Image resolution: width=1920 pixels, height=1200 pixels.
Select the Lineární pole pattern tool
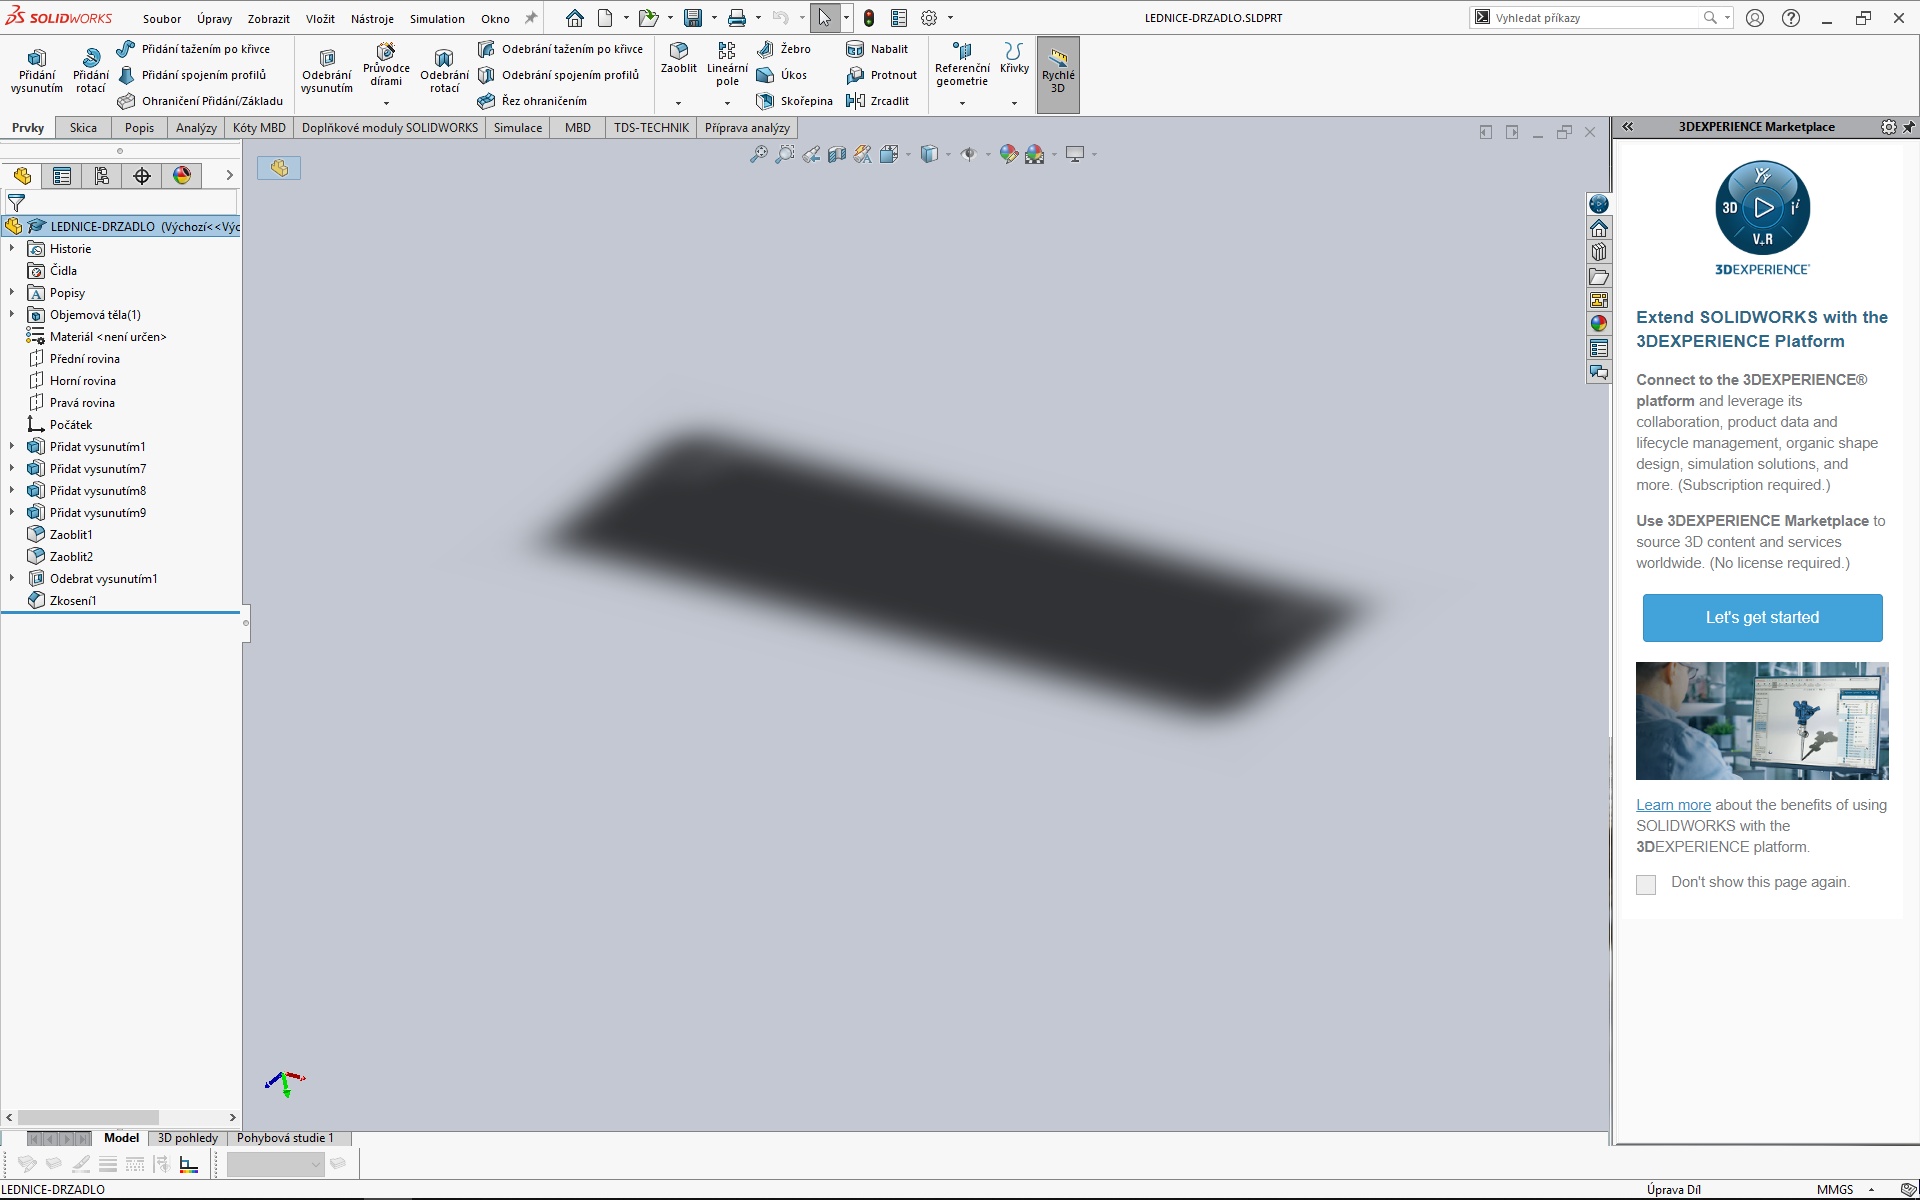(x=727, y=65)
